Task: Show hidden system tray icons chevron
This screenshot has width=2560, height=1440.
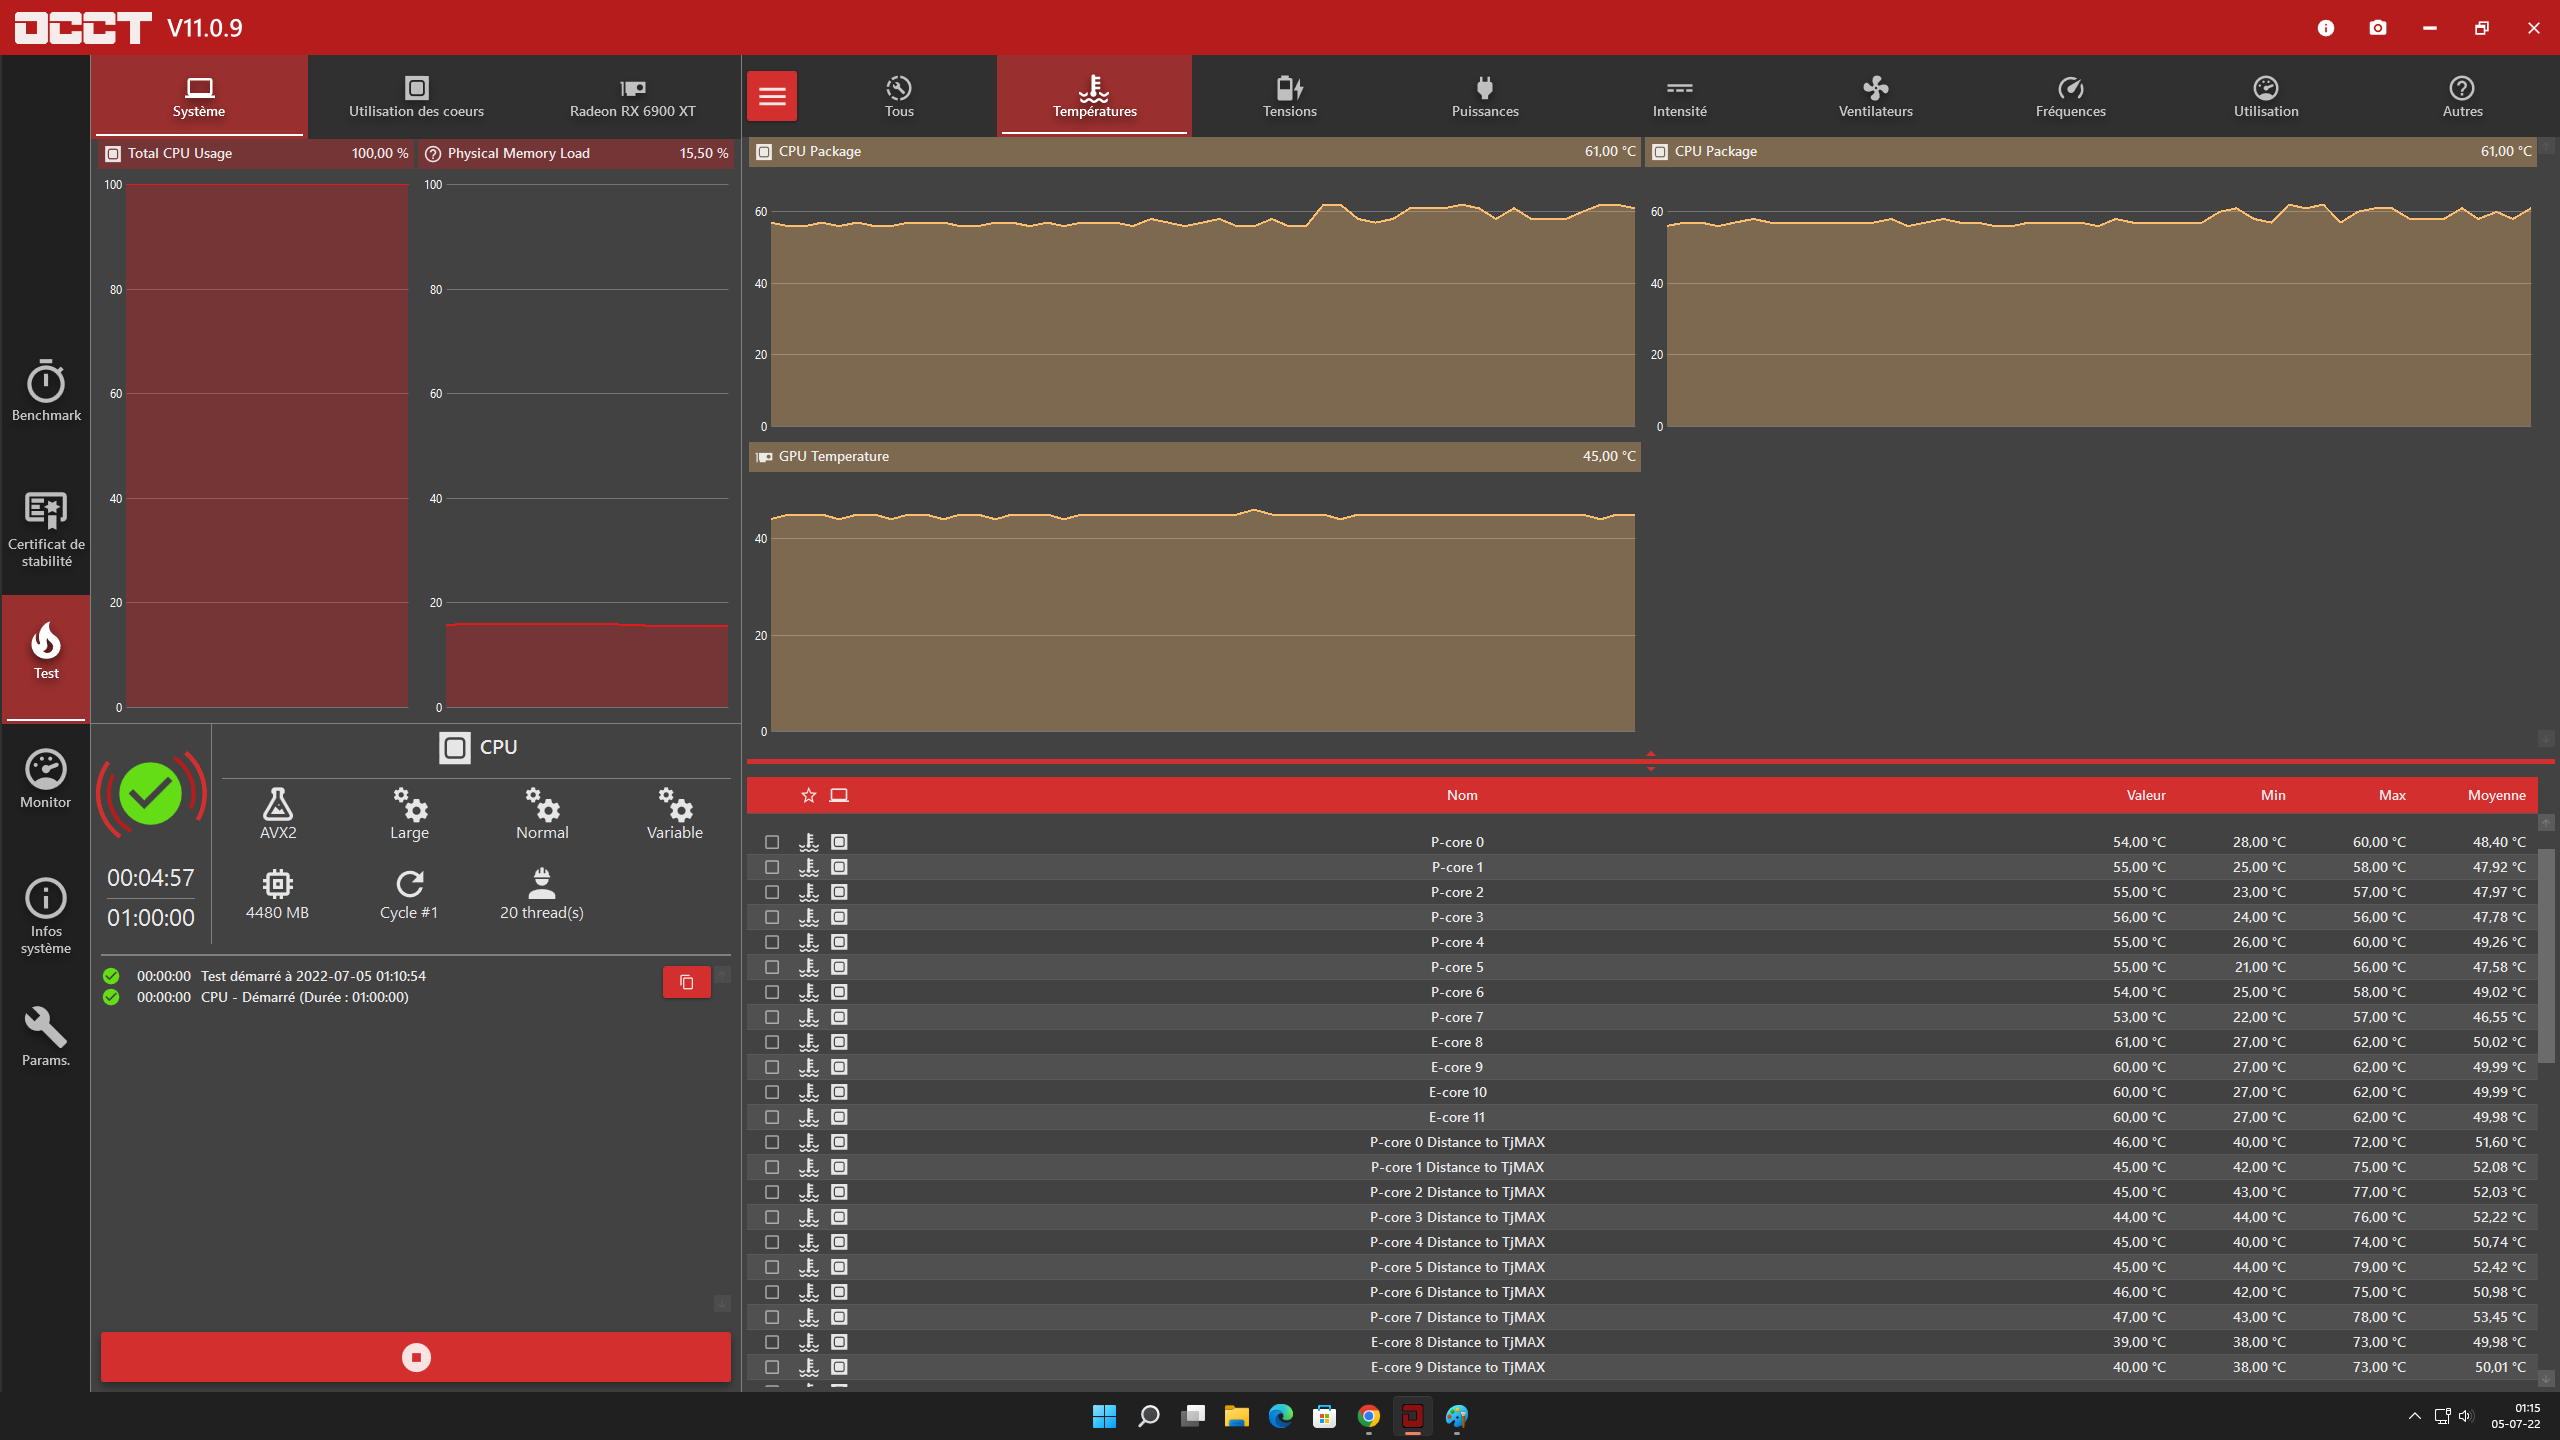Action: [x=2414, y=1416]
